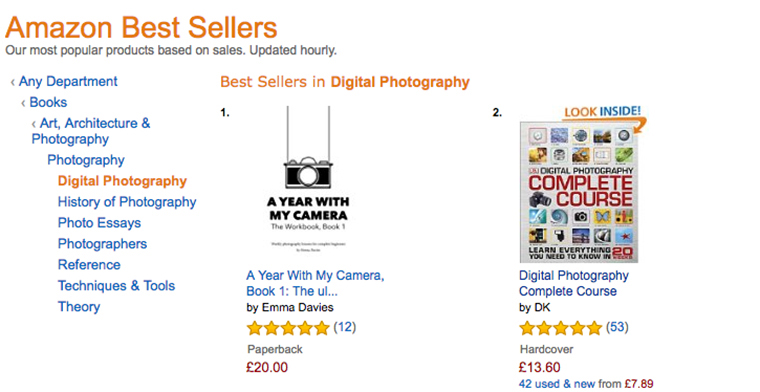Navigate up to the Books category

pos(48,102)
